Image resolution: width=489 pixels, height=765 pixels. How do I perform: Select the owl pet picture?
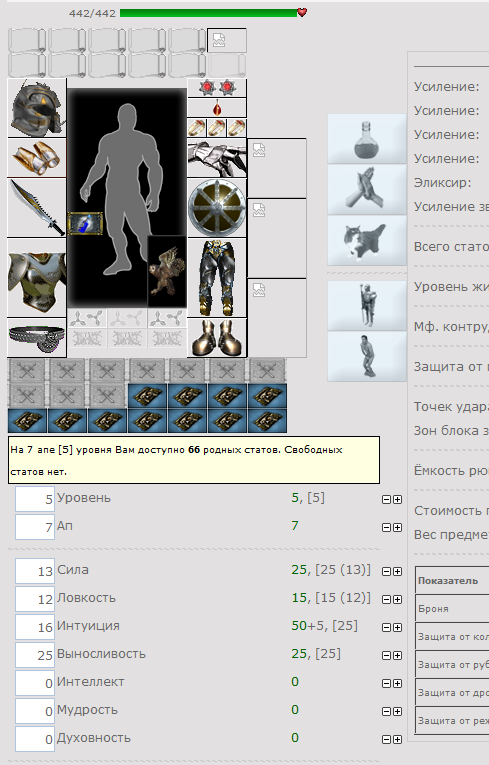click(167, 271)
